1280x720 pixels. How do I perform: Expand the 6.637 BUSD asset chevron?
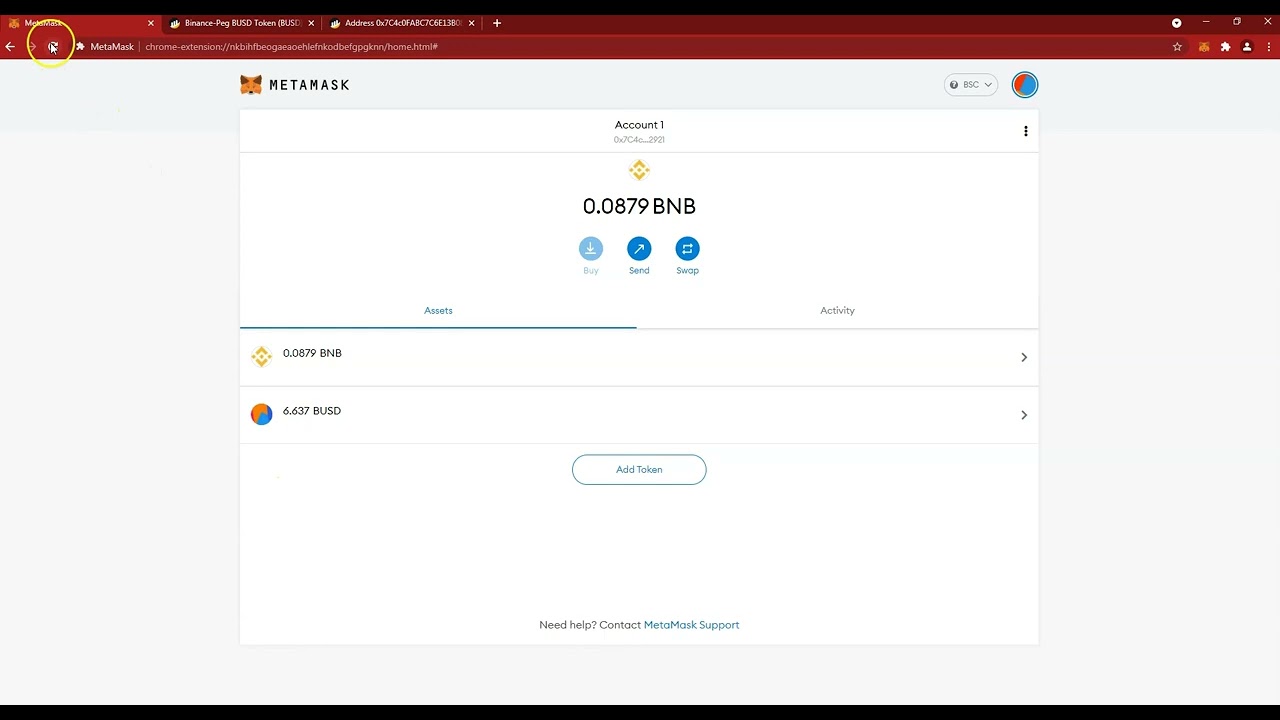(x=1023, y=415)
